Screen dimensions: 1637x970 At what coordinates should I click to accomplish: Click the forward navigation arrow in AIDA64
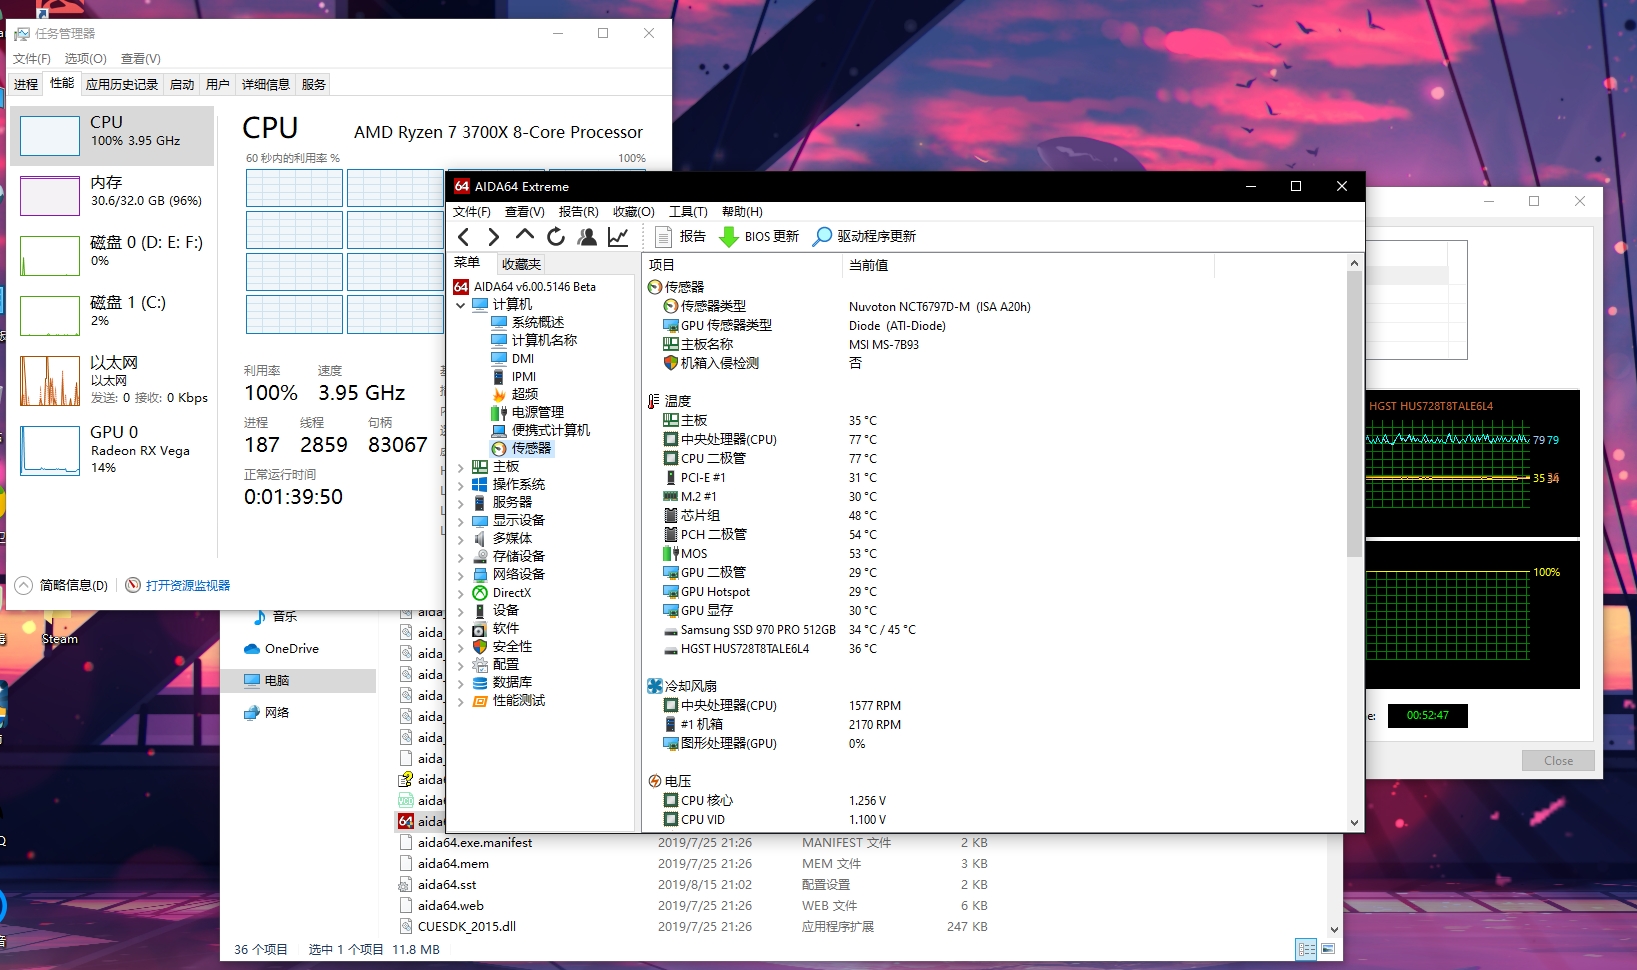493,237
